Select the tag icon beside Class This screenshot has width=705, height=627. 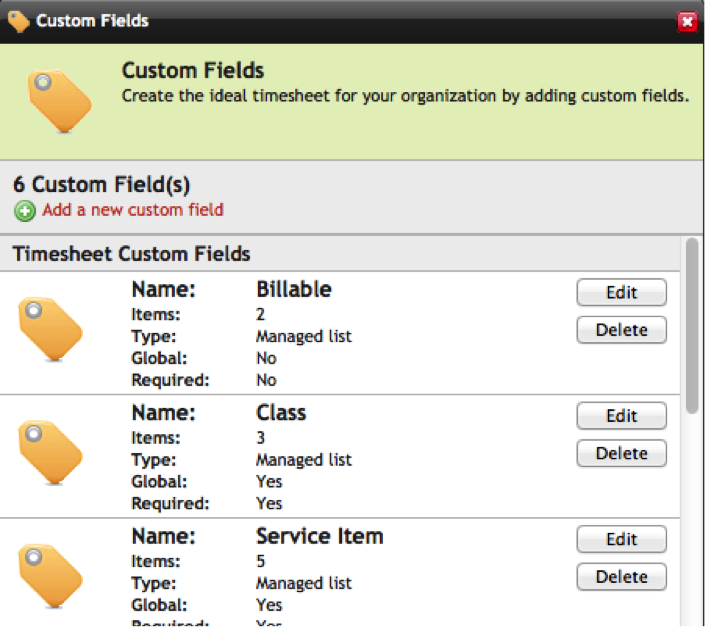coord(50,453)
